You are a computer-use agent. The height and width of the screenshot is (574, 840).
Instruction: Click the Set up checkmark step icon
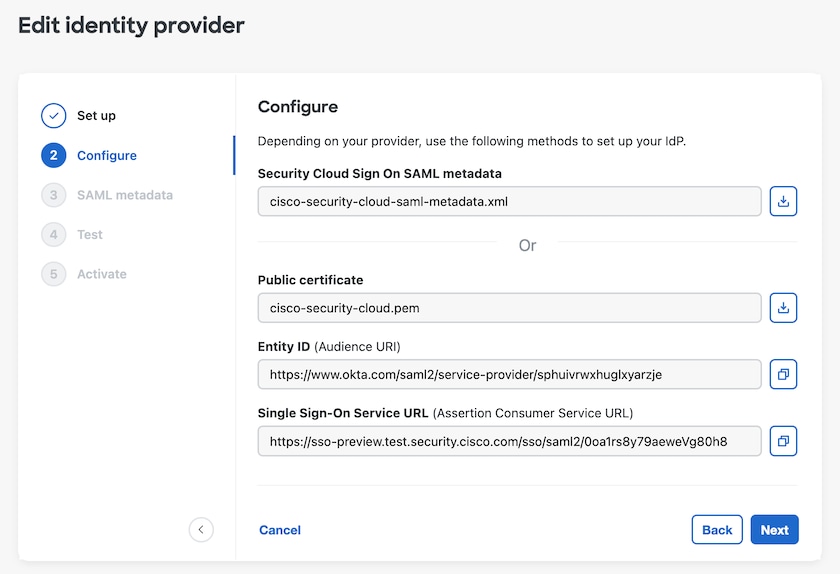(x=54, y=115)
